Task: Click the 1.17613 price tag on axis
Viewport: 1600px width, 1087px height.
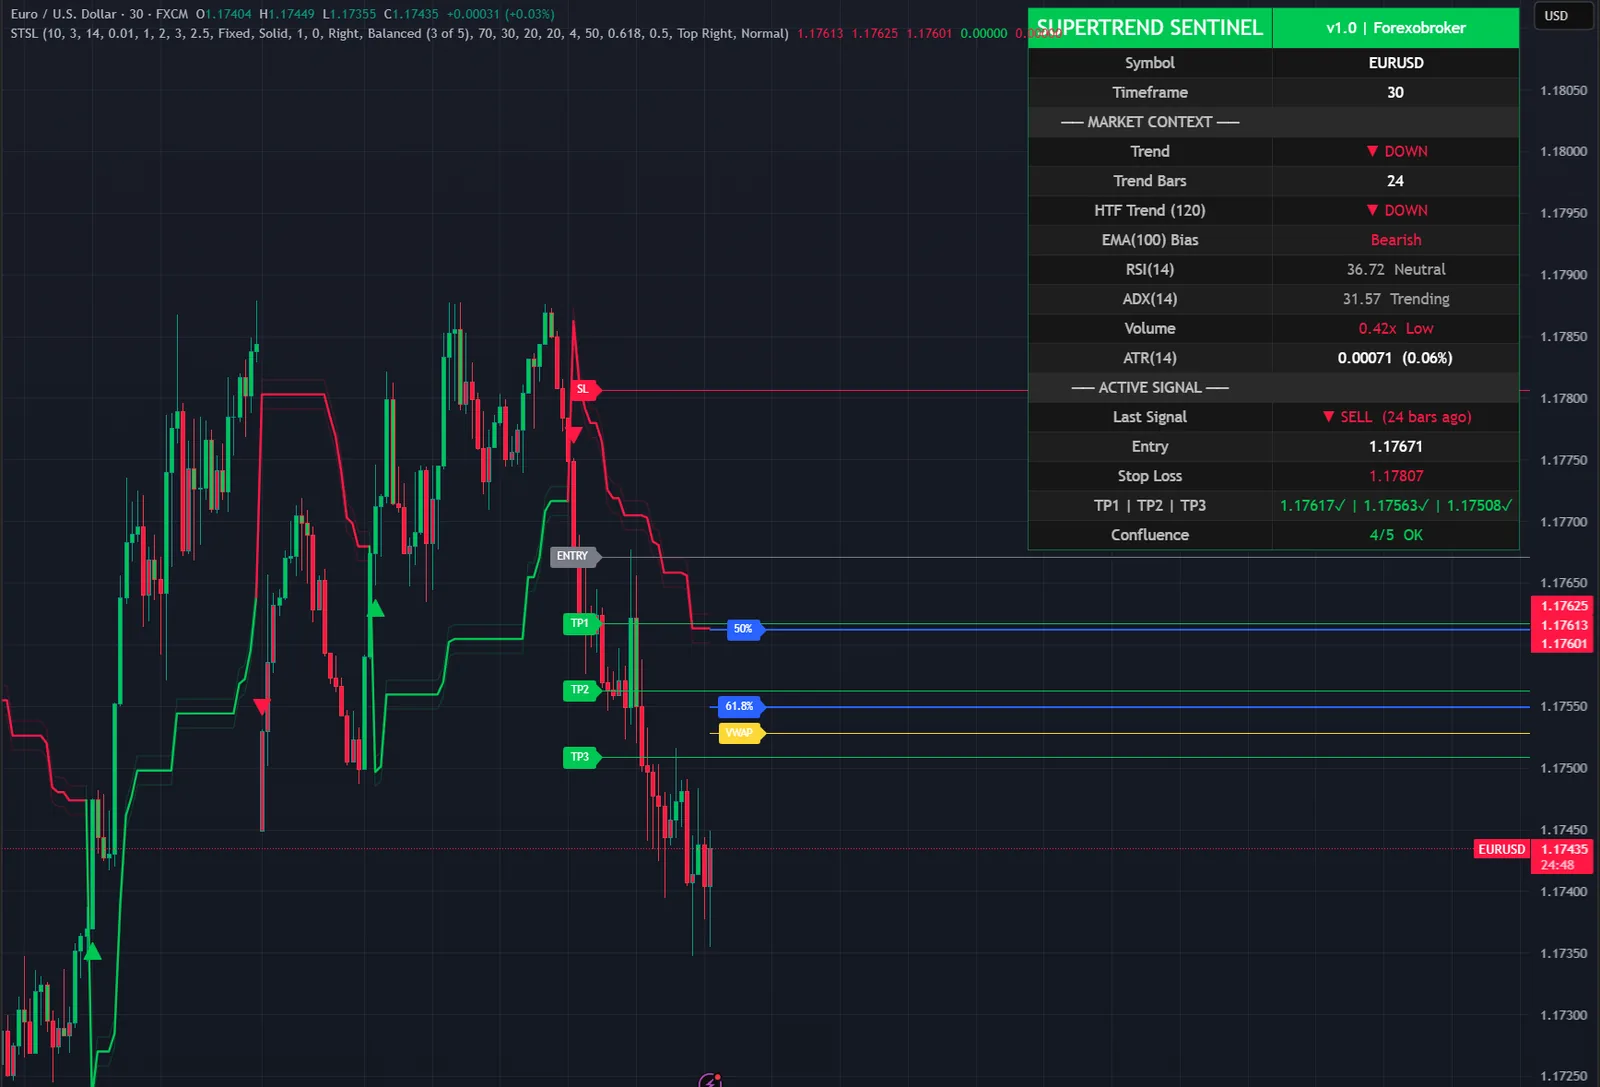Action: tap(1563, 625)
